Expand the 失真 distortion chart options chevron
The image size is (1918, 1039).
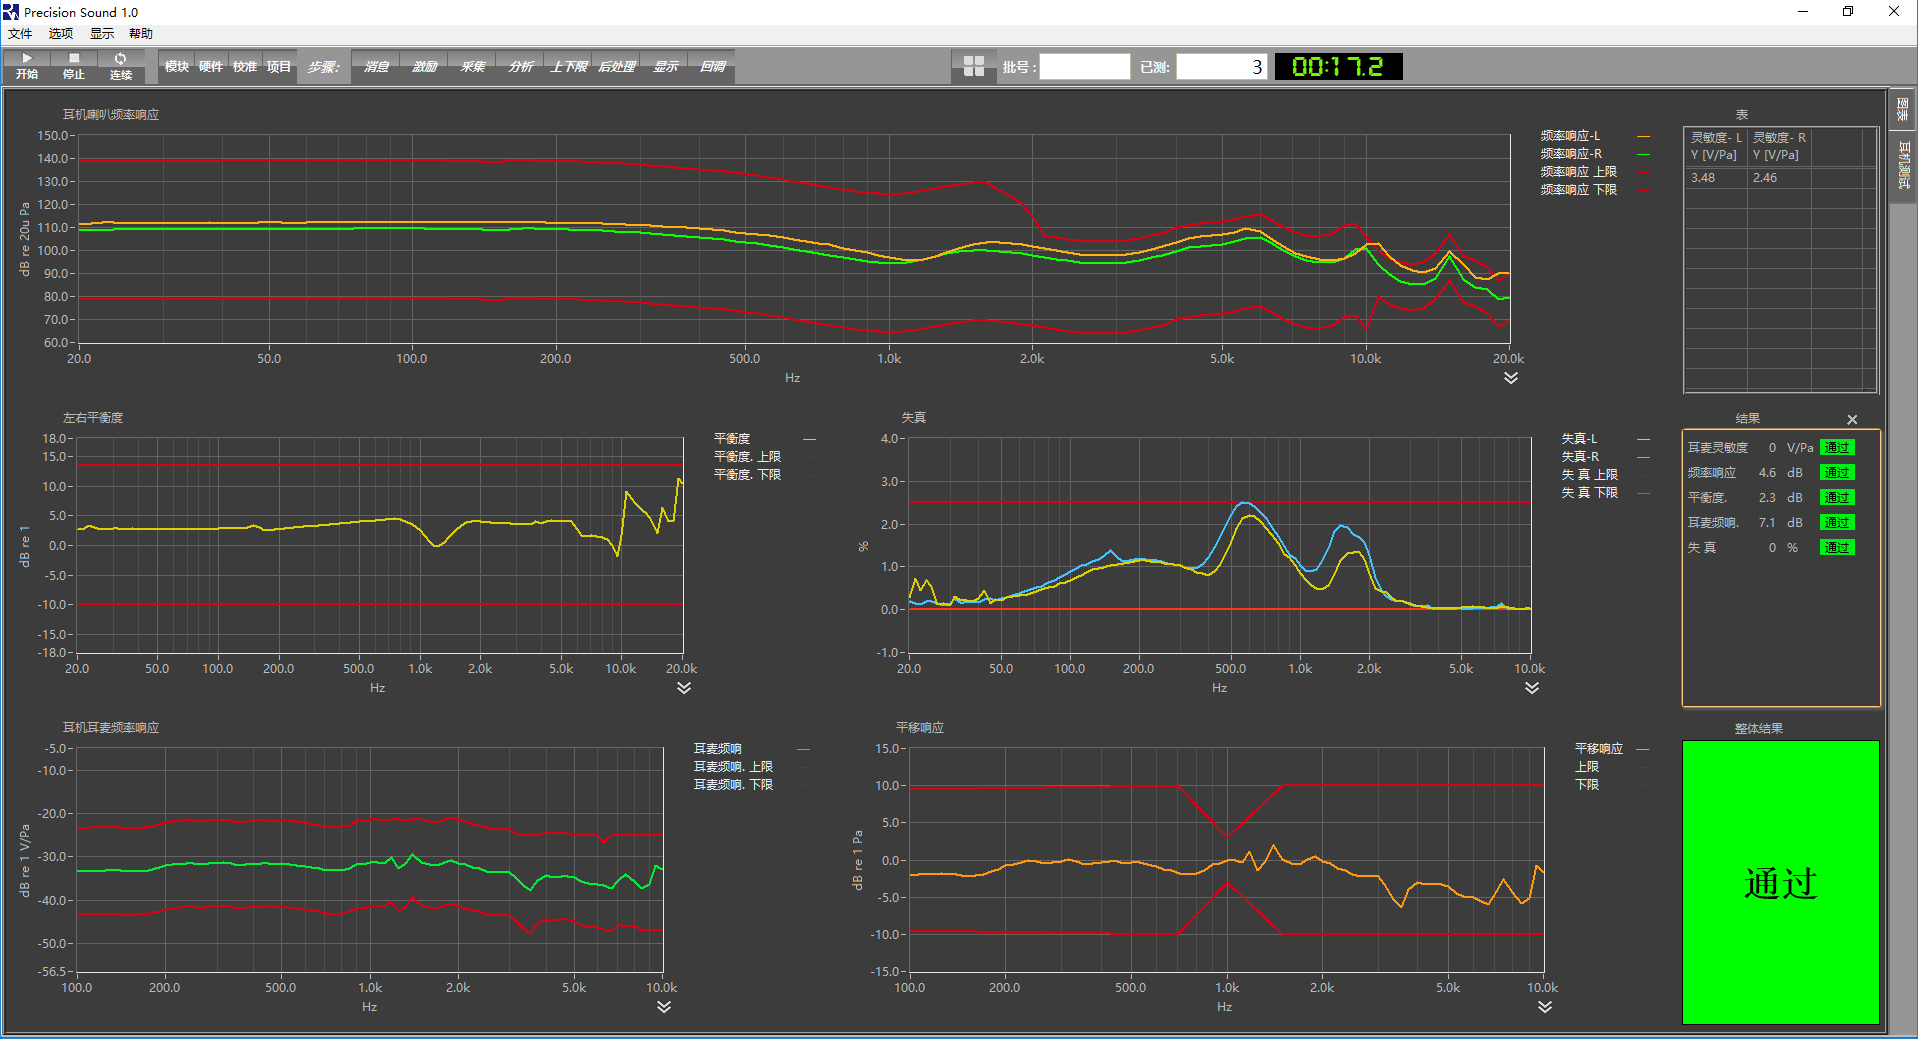pyautogui.click(x=1532, y=688)
